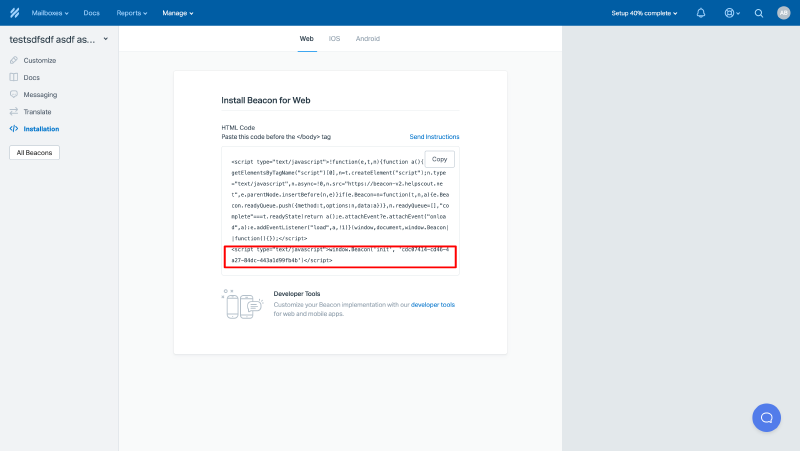This screenshot has height=451, width=800.
Task: Open the notifications bell icon
Action: pos(700,13)
